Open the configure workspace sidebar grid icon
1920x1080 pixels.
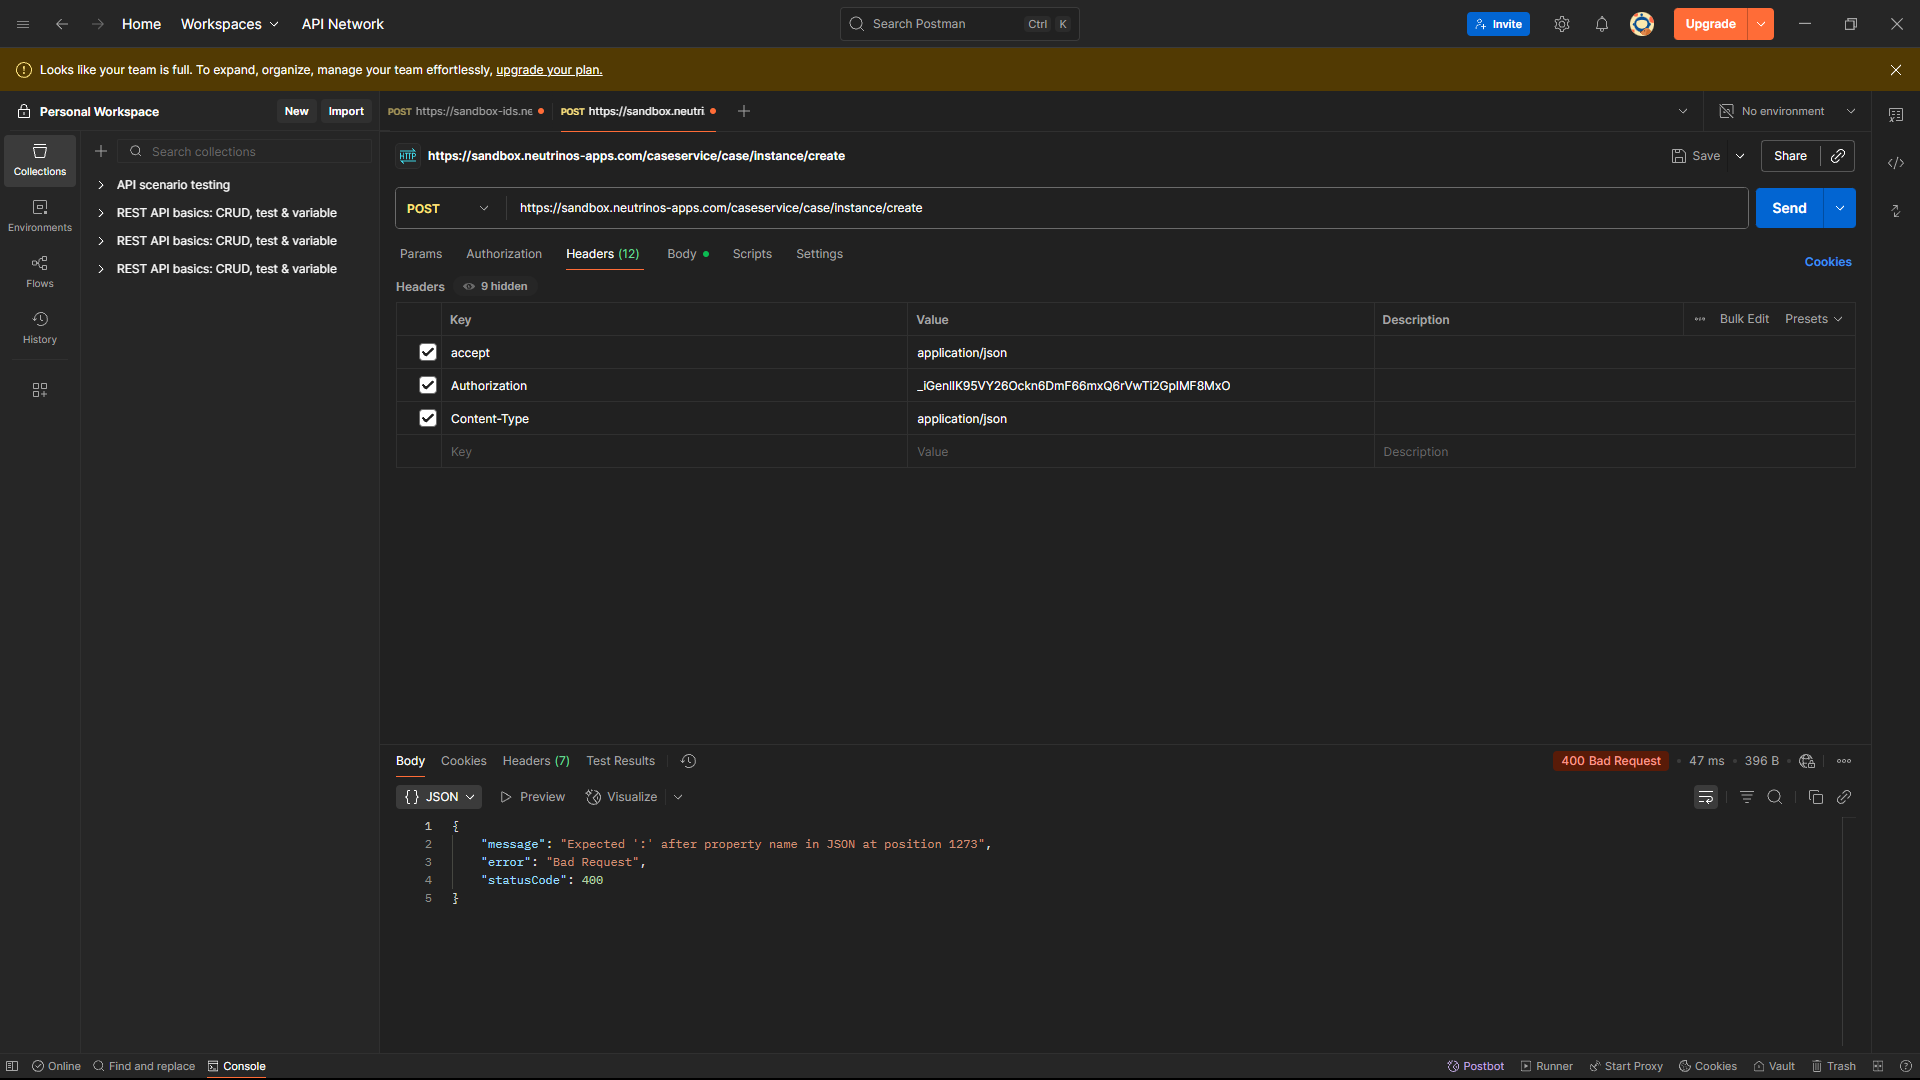40,390
